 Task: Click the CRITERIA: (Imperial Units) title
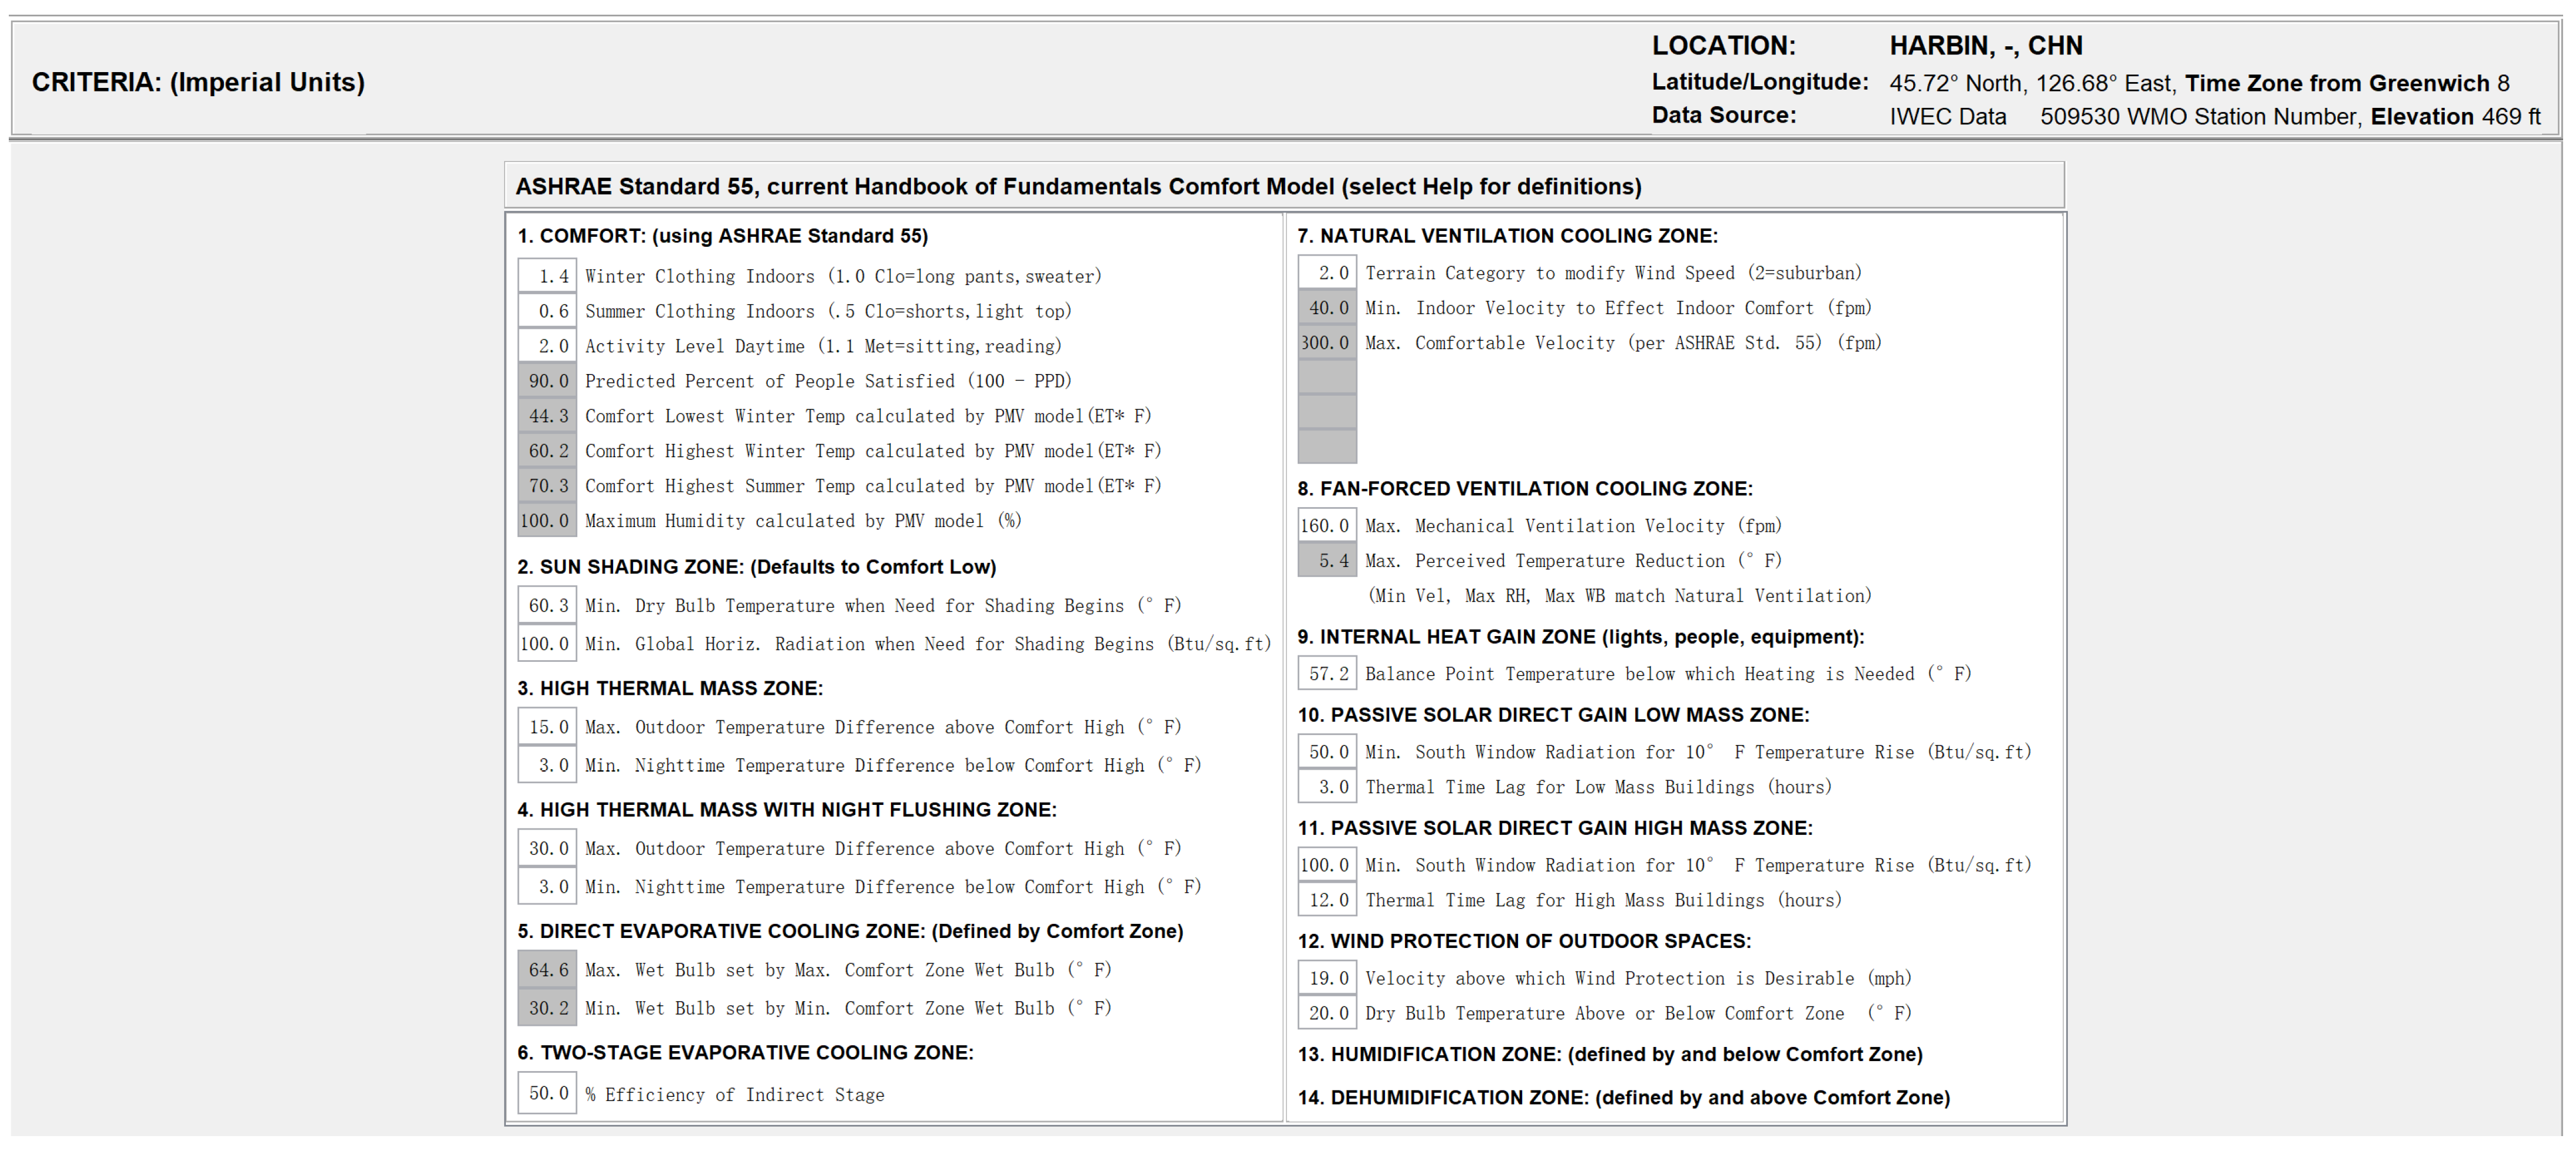(x=198, y=82)
